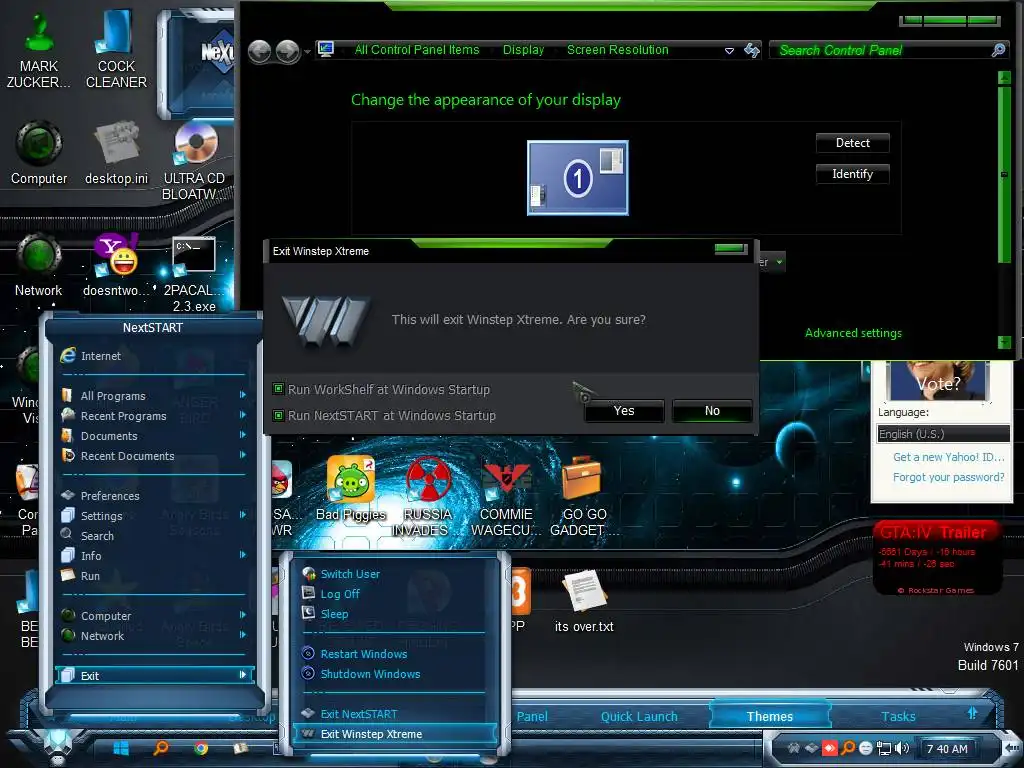Open the Computer desktop icon
Screen dimensions: 1024x768
[39, 152]
